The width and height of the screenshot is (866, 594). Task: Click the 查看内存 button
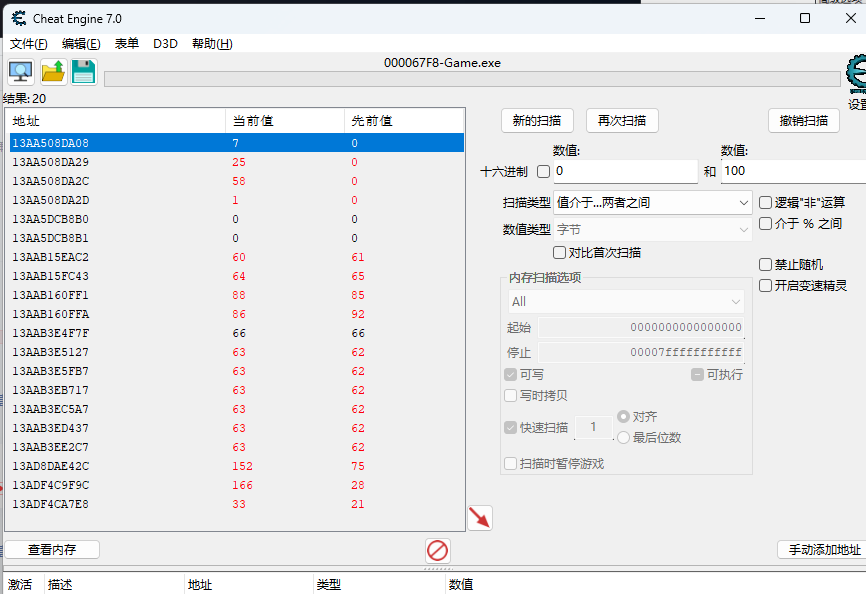[x=52, y=550]
